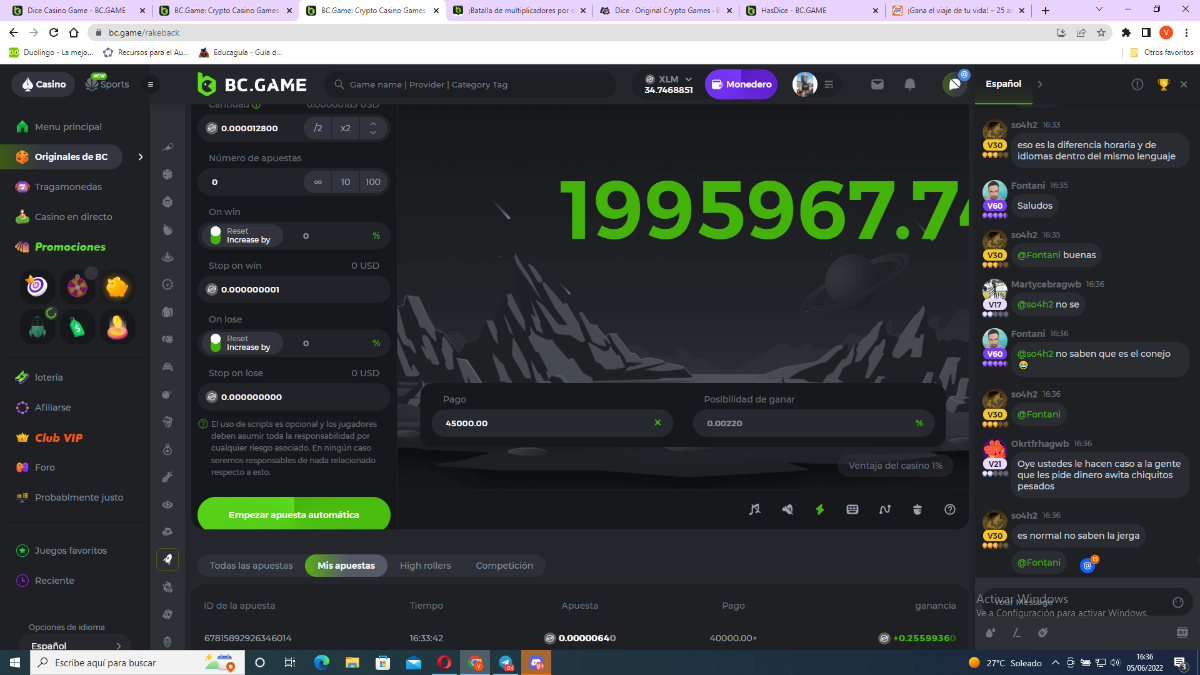This screenshot has height=675, width=1200.
Task: Click the golden piggy bank promotion
Action: [118, 288]
